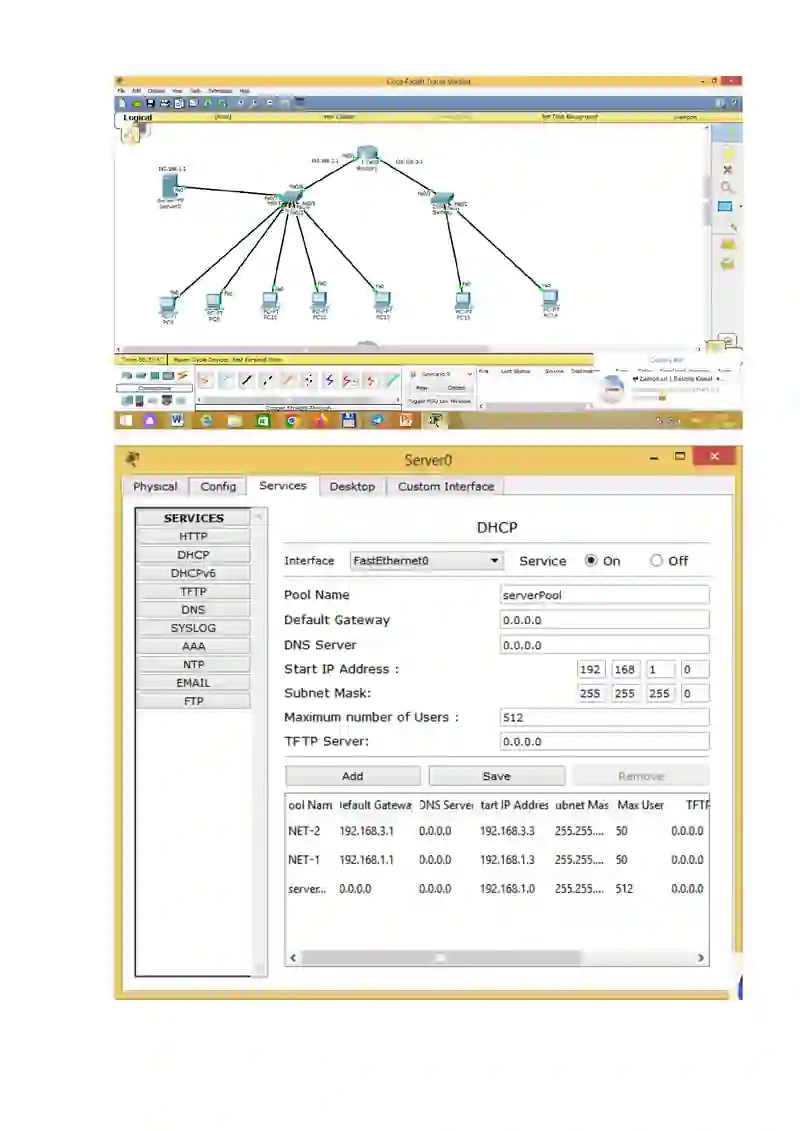Choose the copper cross-over dashed cable

(x=268, y=380)
